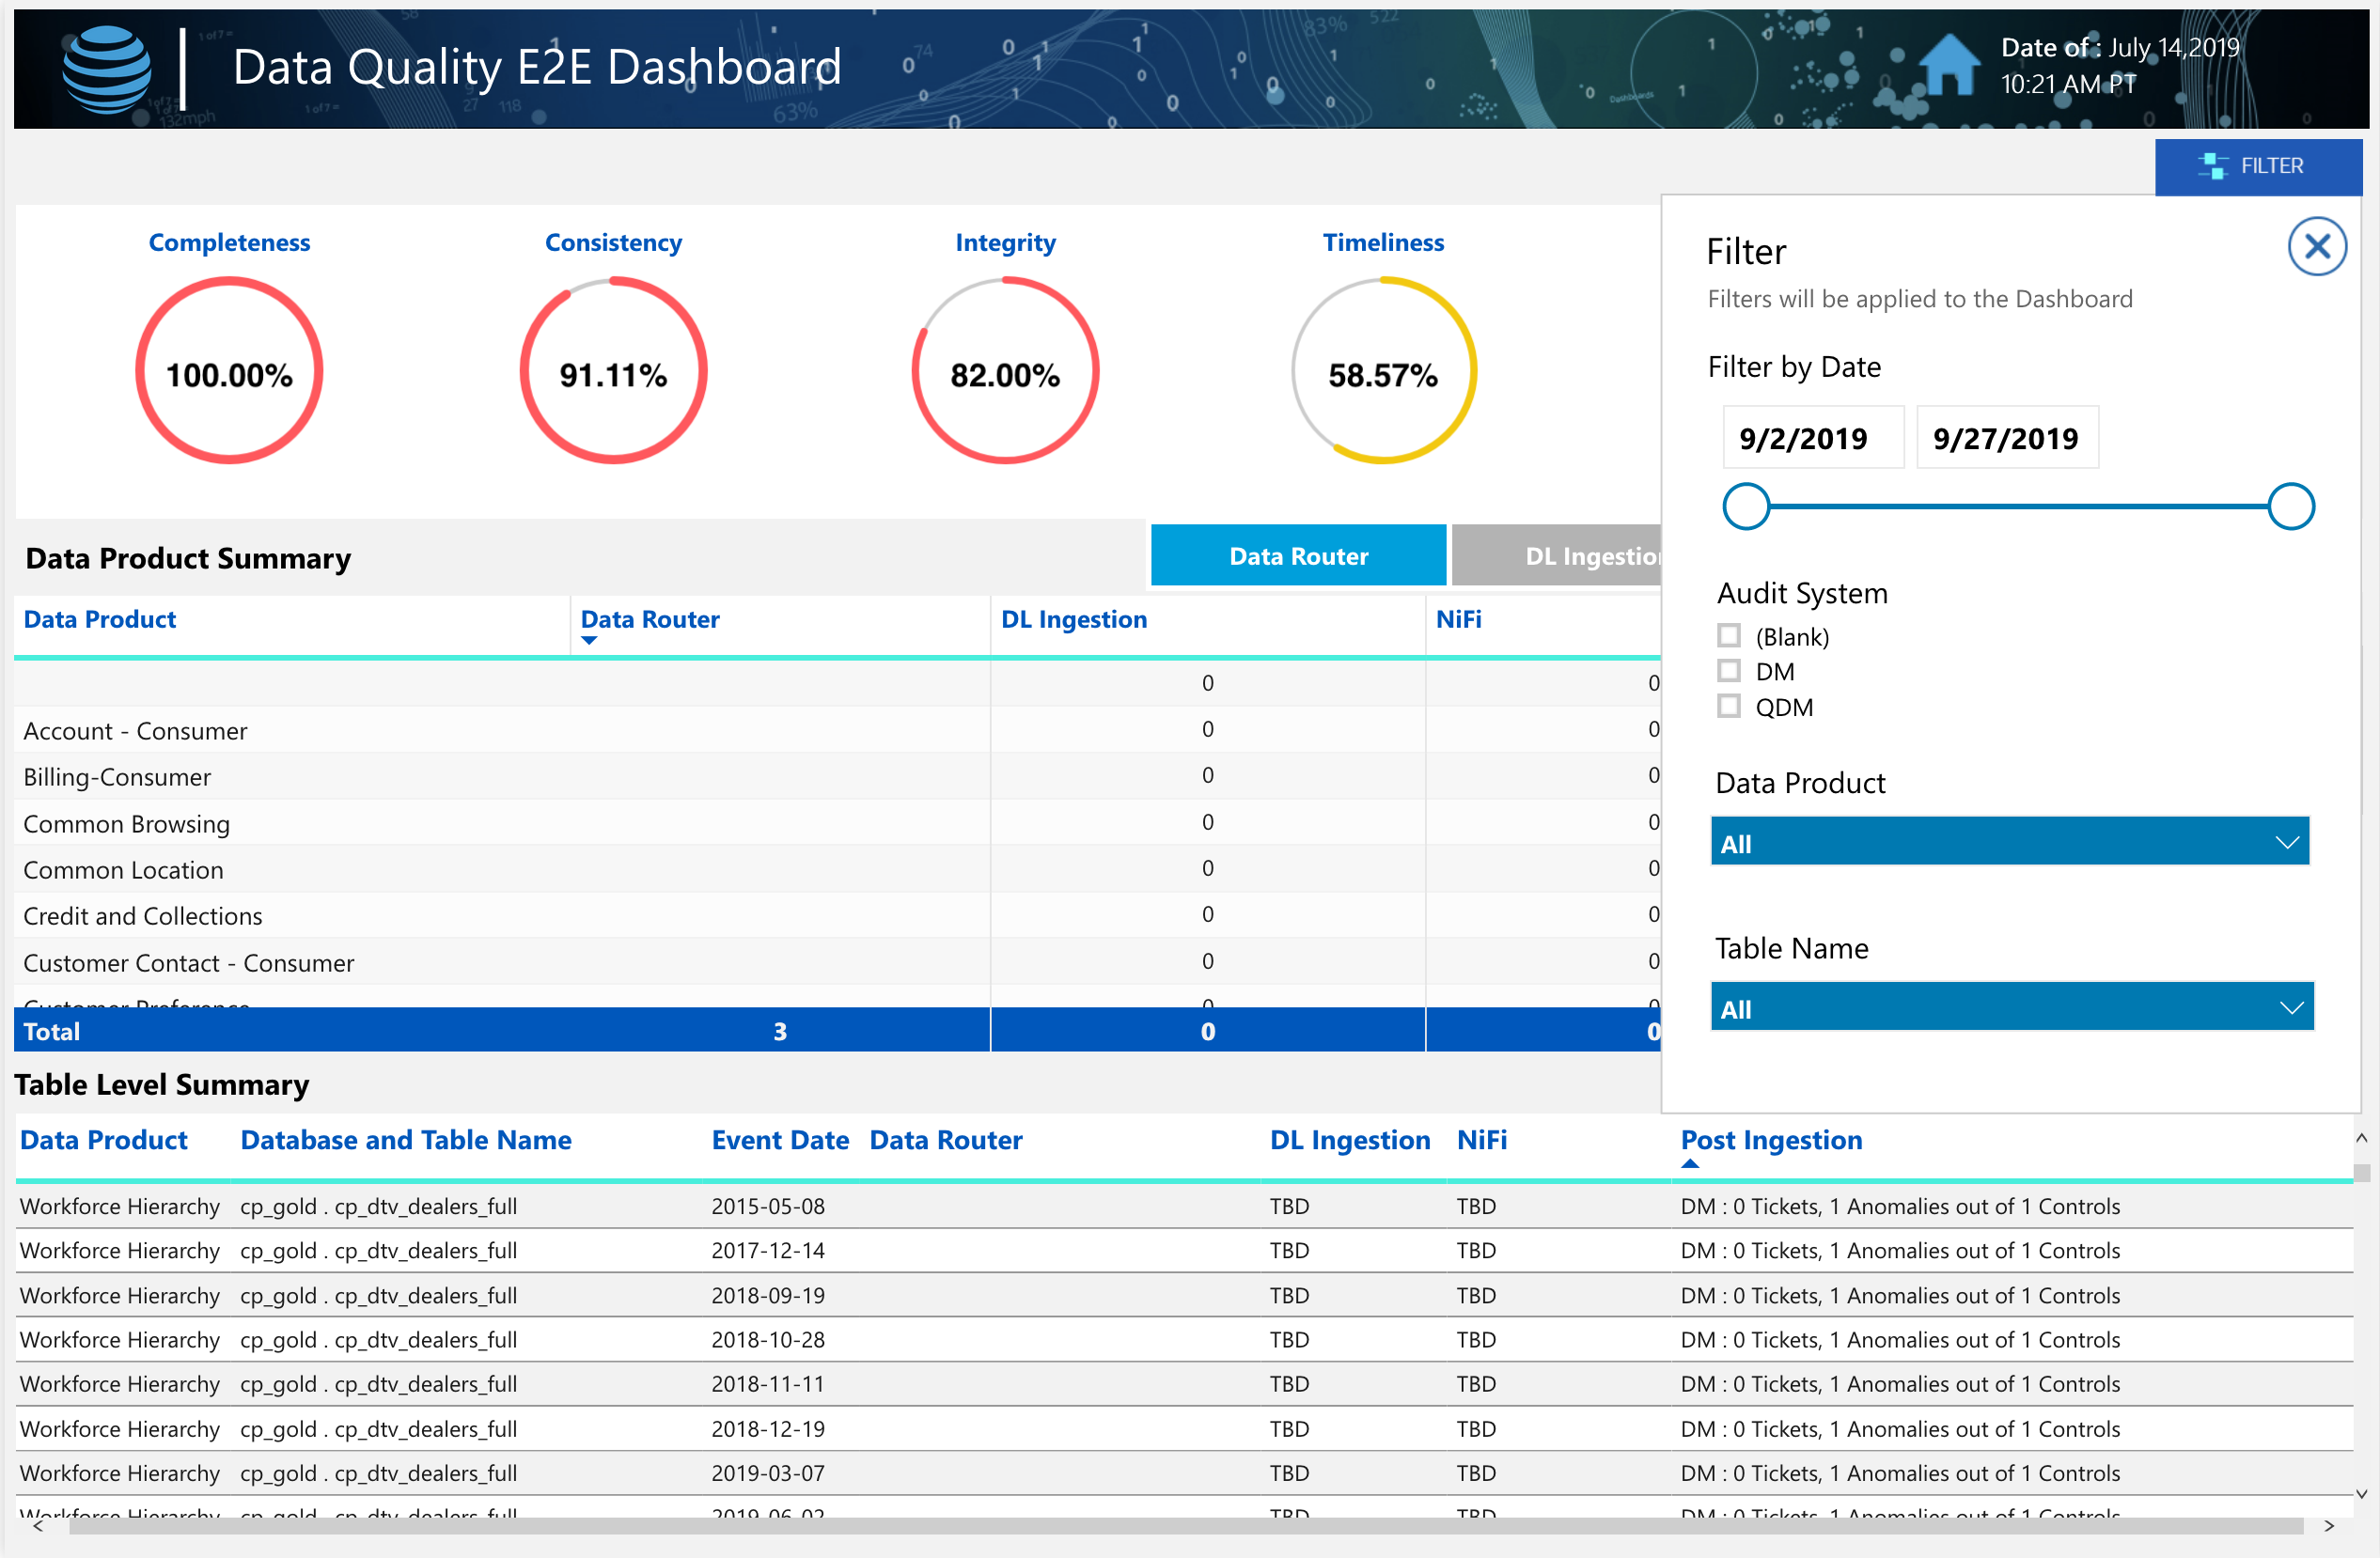Click table scroll-down arrow on right
2380x1558 pixels.
[2361, 1494]
